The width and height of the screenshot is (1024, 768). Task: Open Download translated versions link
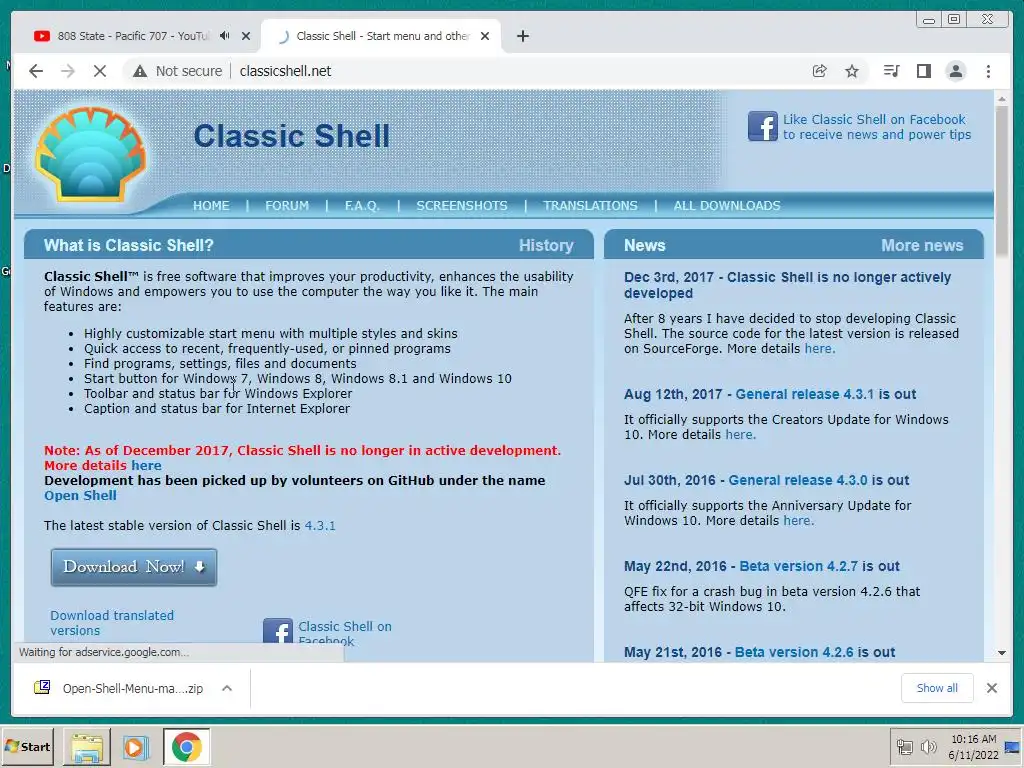point(112,623)
